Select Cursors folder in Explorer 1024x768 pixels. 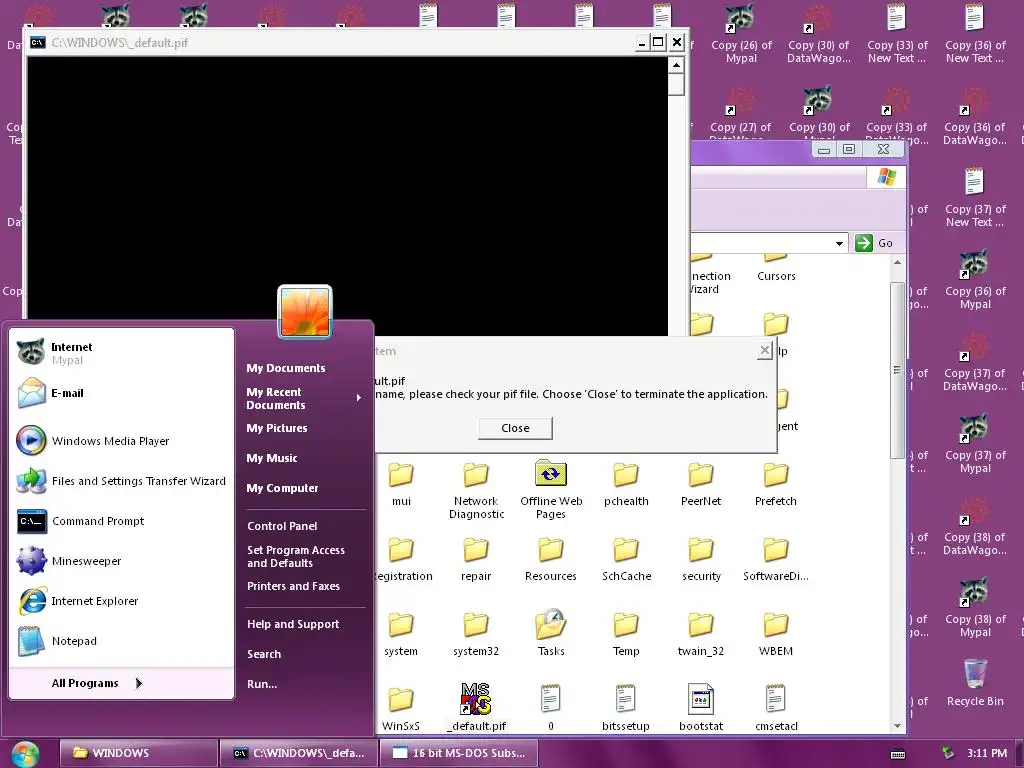tap(776, 268)
